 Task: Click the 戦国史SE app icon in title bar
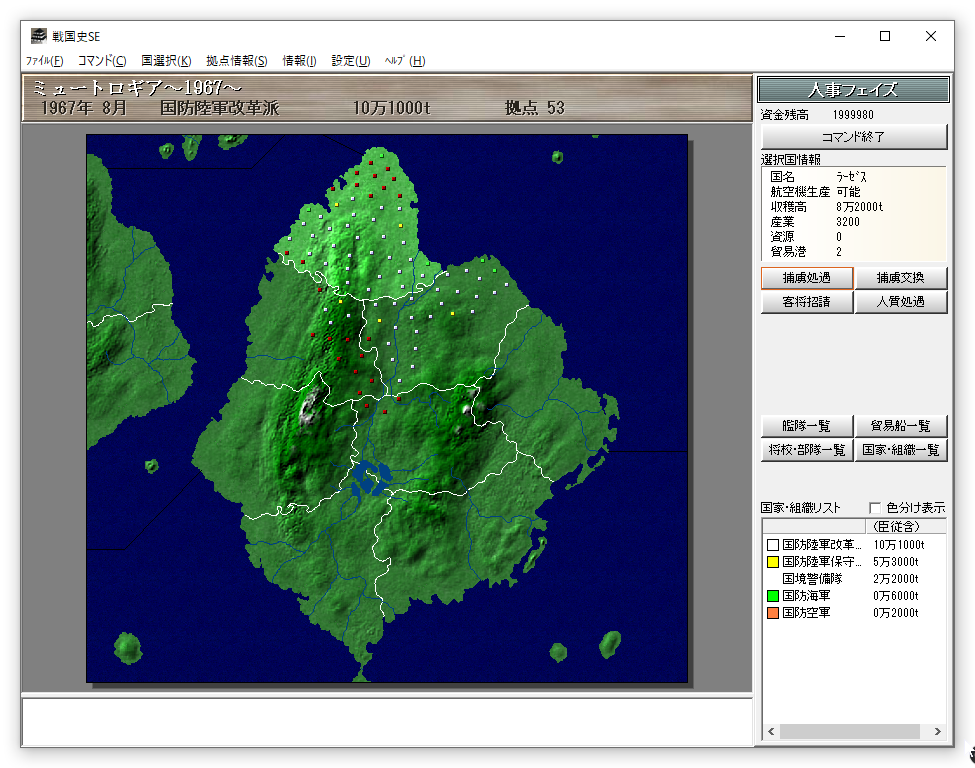pyautogui.click(x=38, y=36)
